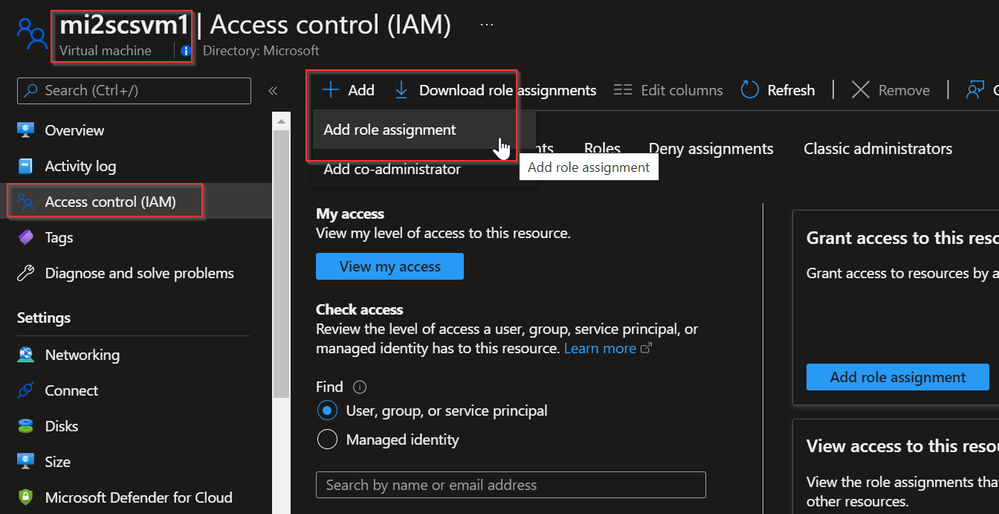Click the Search by name or email field
Image resolution: width=999 pixels, height=514 pixels.
click(x=511, y=485)
